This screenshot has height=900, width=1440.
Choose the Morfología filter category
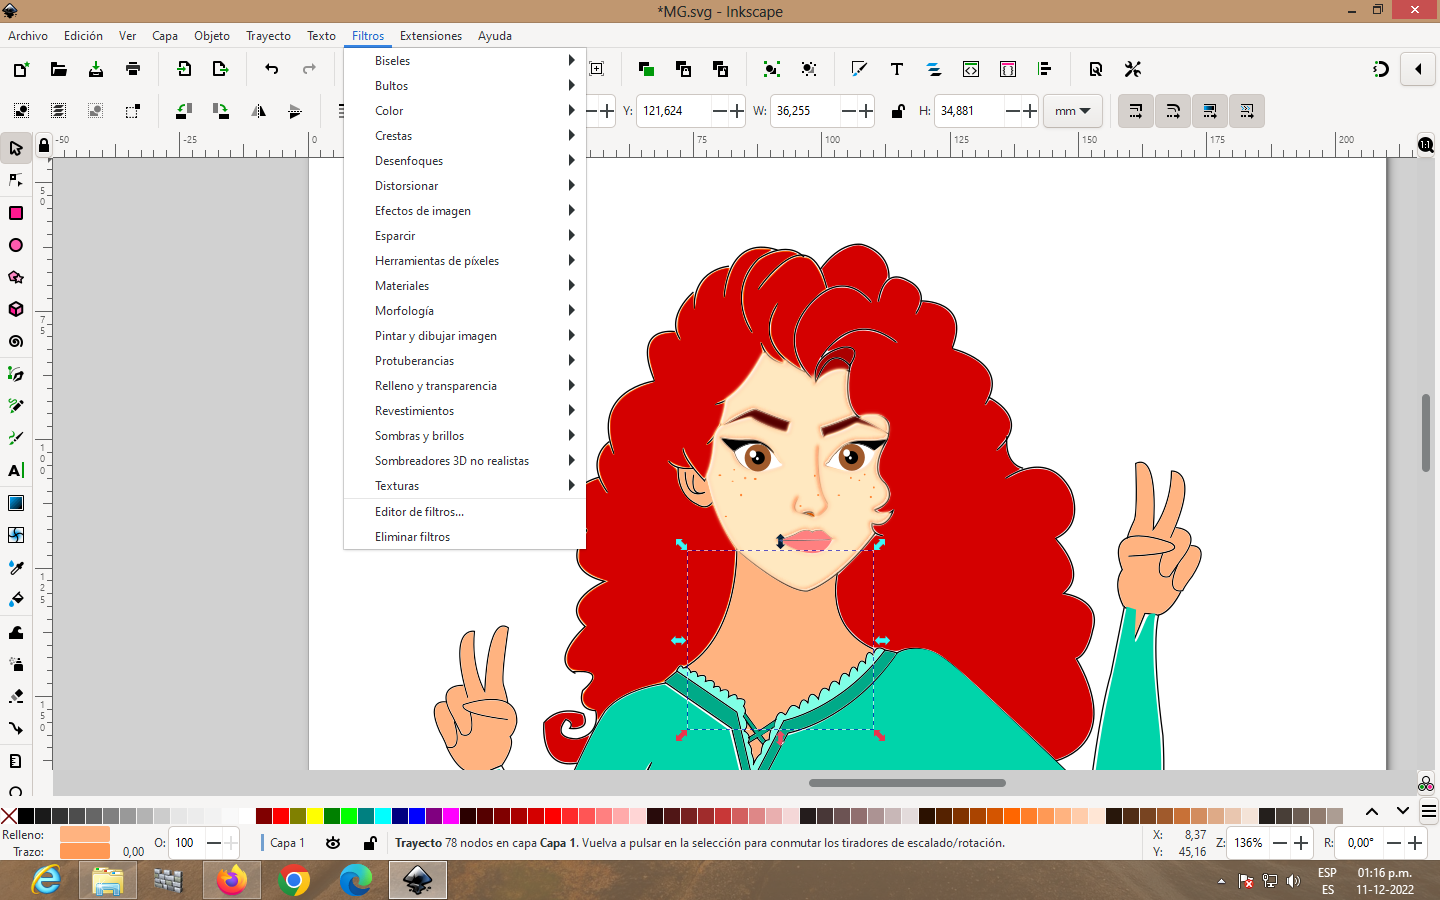464,311
